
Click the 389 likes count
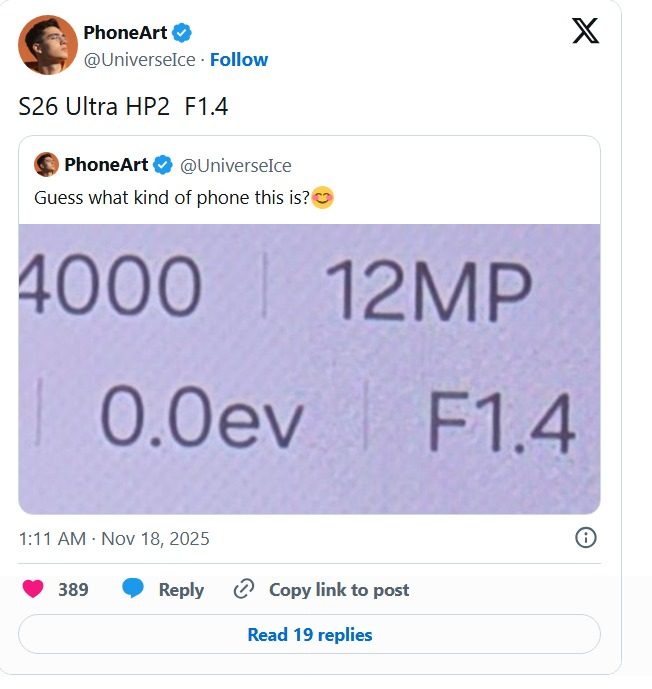click(73, 590)
